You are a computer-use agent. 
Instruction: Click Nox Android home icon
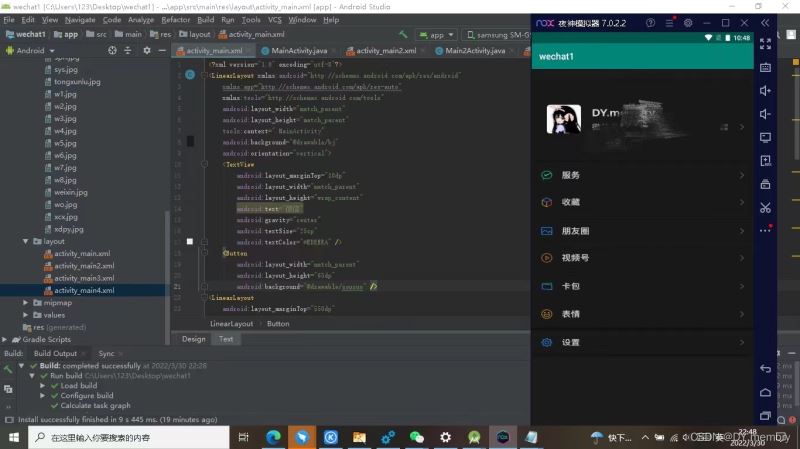(765, 392)
